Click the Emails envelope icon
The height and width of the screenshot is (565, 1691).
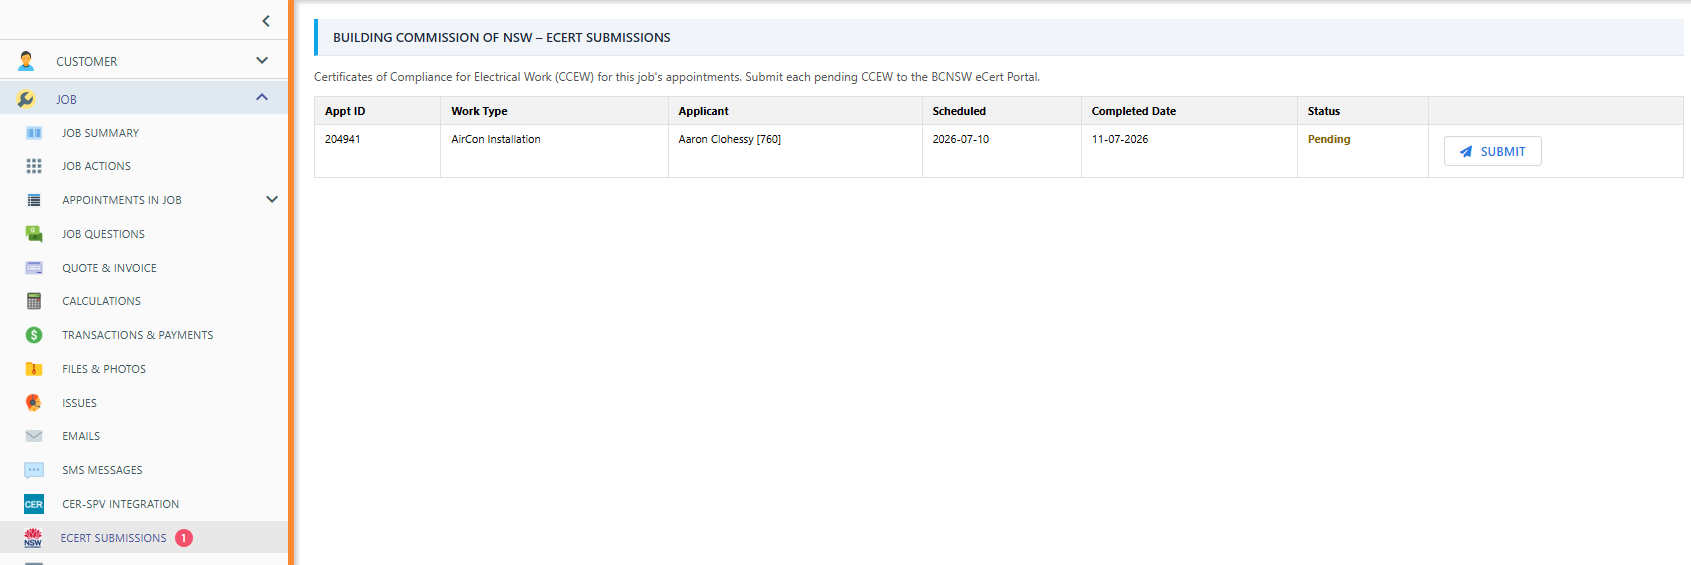(34, 436)
